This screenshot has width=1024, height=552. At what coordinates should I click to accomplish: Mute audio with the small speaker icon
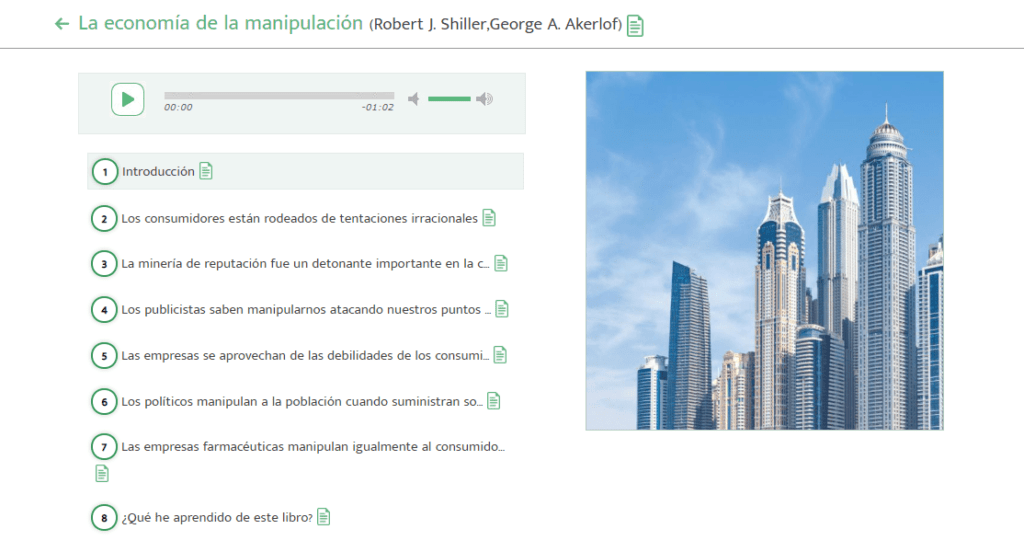[x=413, y=99]
